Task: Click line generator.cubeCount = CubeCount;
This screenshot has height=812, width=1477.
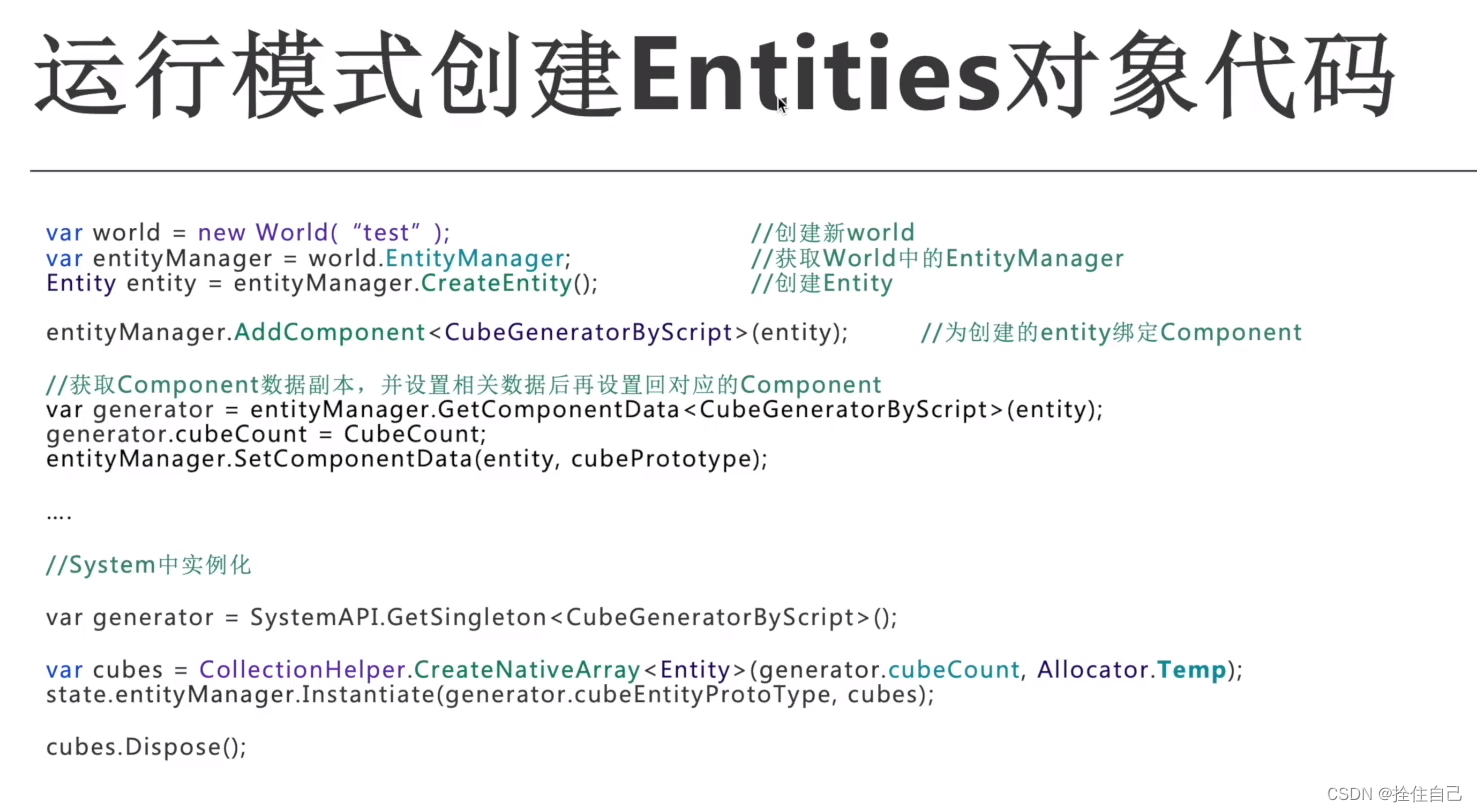Action: tap(266, 436)
